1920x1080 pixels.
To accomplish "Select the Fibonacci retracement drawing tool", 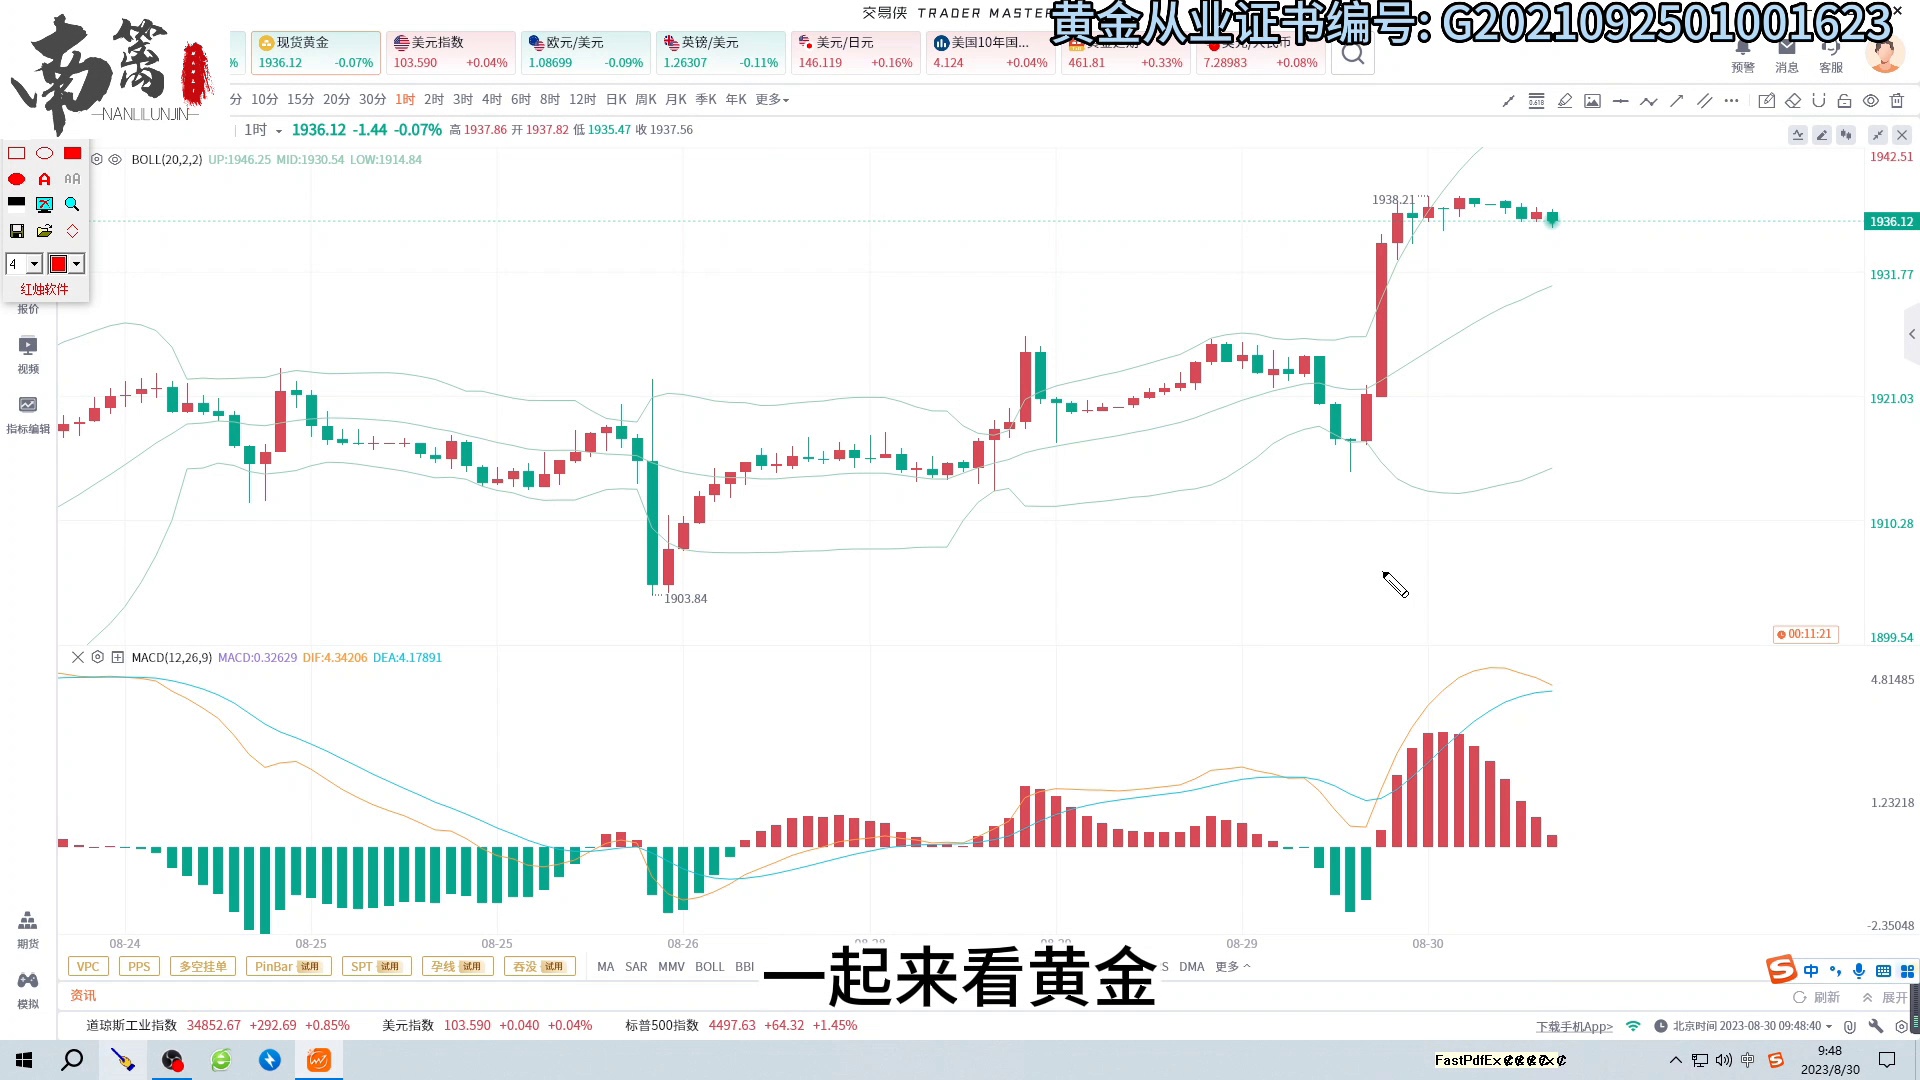I will coord(1537,100).
